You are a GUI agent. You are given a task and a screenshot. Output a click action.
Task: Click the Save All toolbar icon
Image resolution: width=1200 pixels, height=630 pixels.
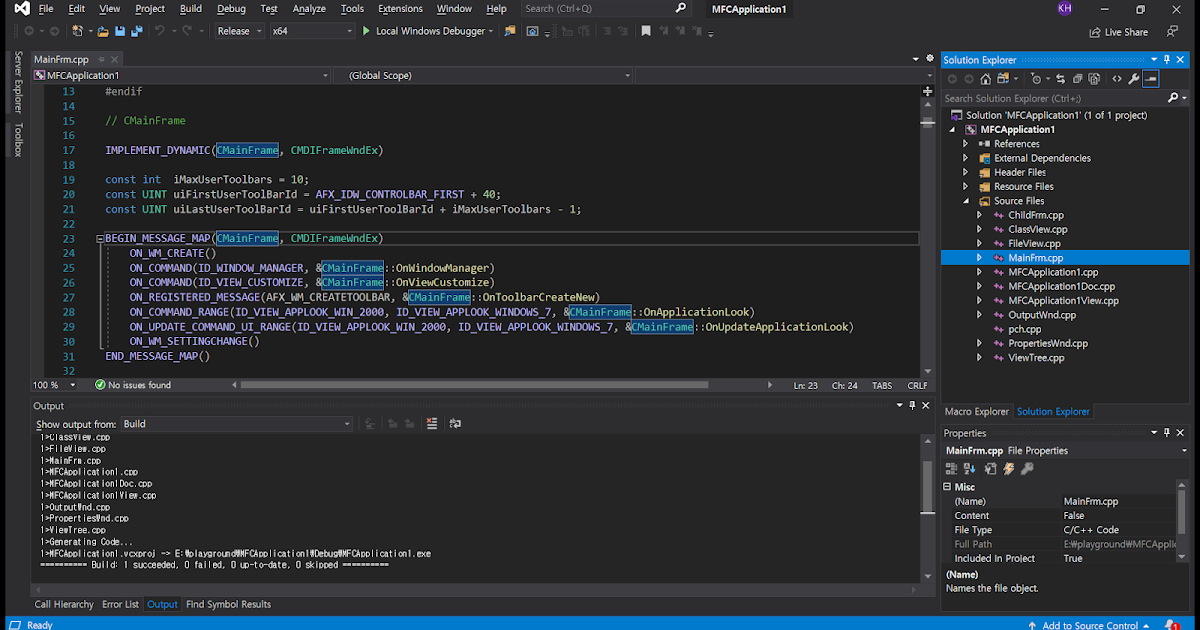coord(135,31)
